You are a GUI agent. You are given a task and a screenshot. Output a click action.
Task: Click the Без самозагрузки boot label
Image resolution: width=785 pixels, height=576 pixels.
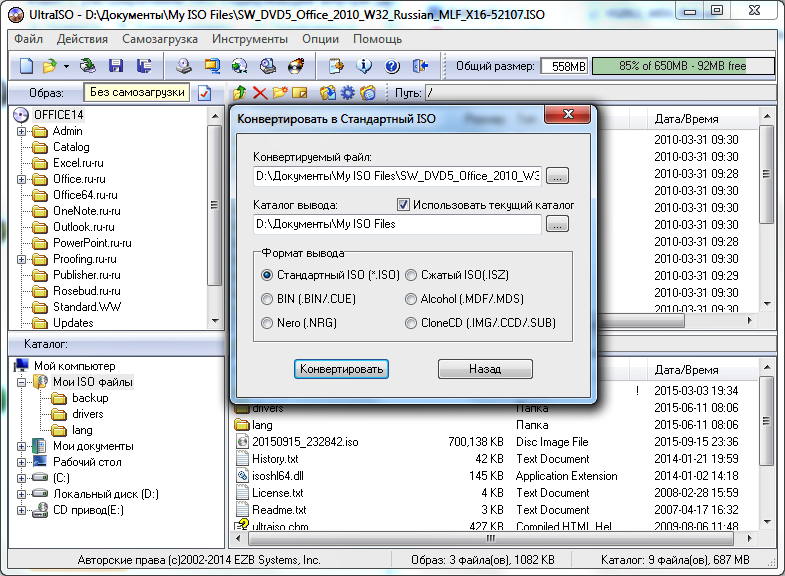pos(137,92)
